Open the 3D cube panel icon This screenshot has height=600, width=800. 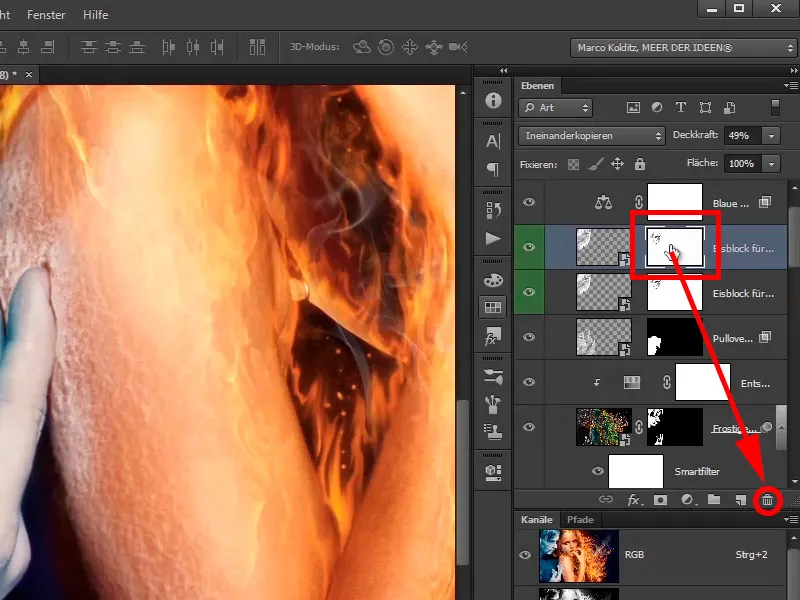click(493, 472)
